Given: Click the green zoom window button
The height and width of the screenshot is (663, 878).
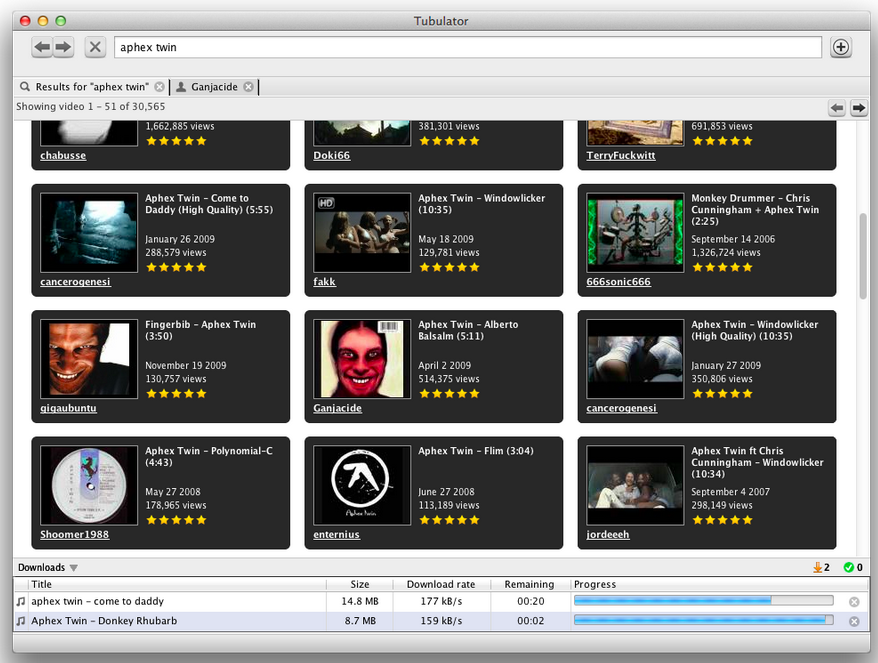Looking at the screenshot, I should click(60, 21).
